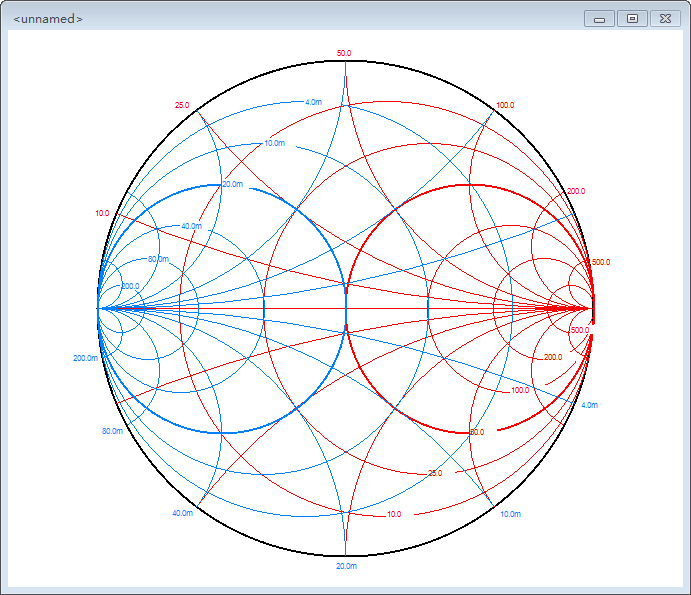Image resolution: width=691 pixels, height=595 pixels.
Task: Click red 100.0 label on outer rim
Action: 505,105
